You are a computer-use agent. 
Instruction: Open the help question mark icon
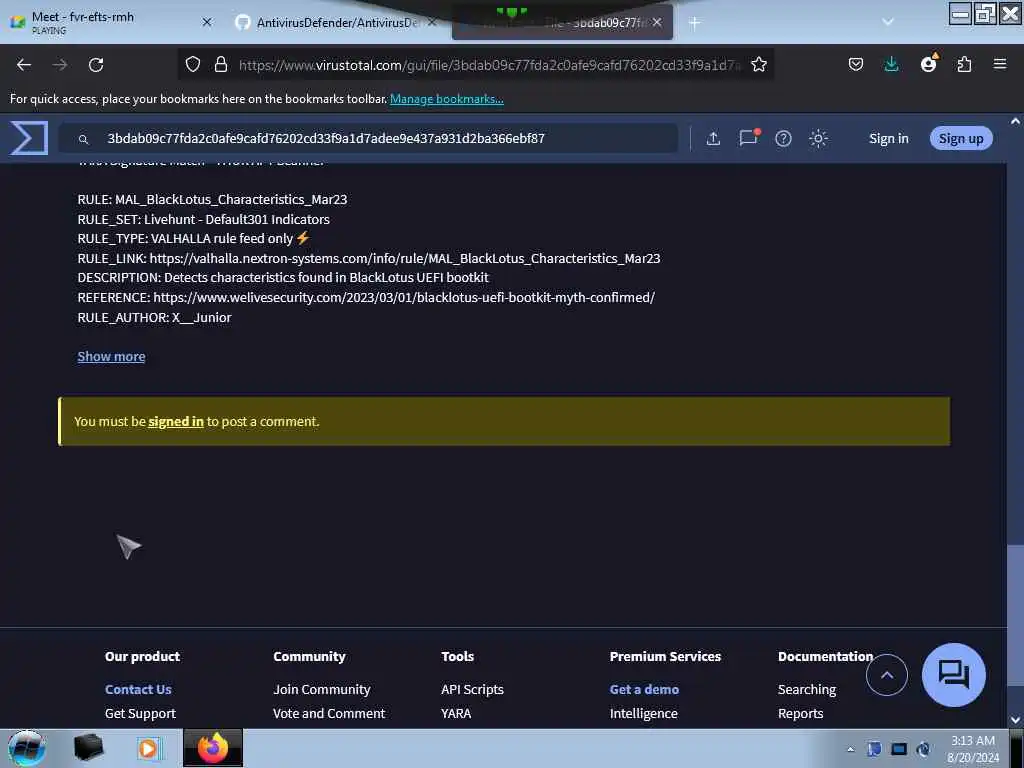tap(783, 138)
